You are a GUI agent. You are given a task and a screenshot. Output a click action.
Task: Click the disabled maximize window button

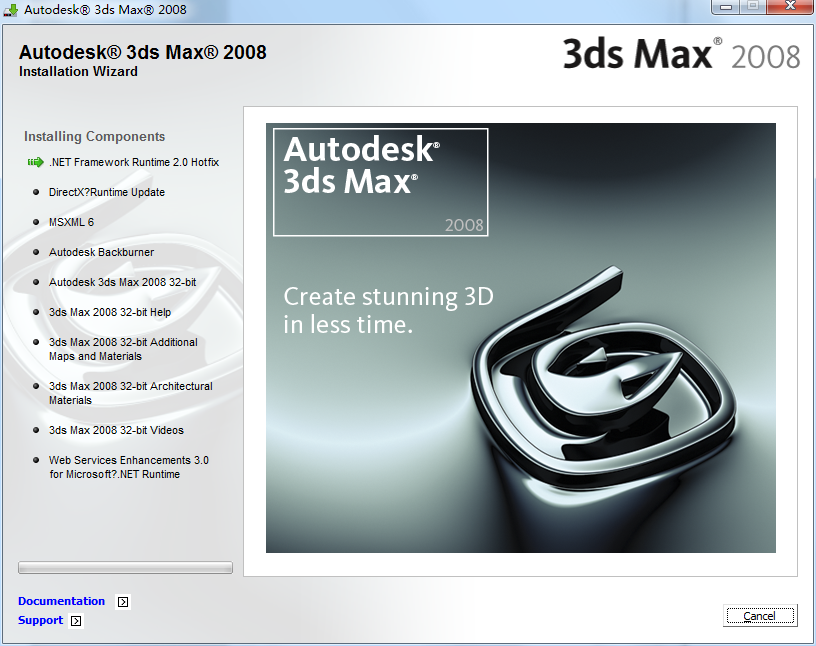click(x=753, y=7)
